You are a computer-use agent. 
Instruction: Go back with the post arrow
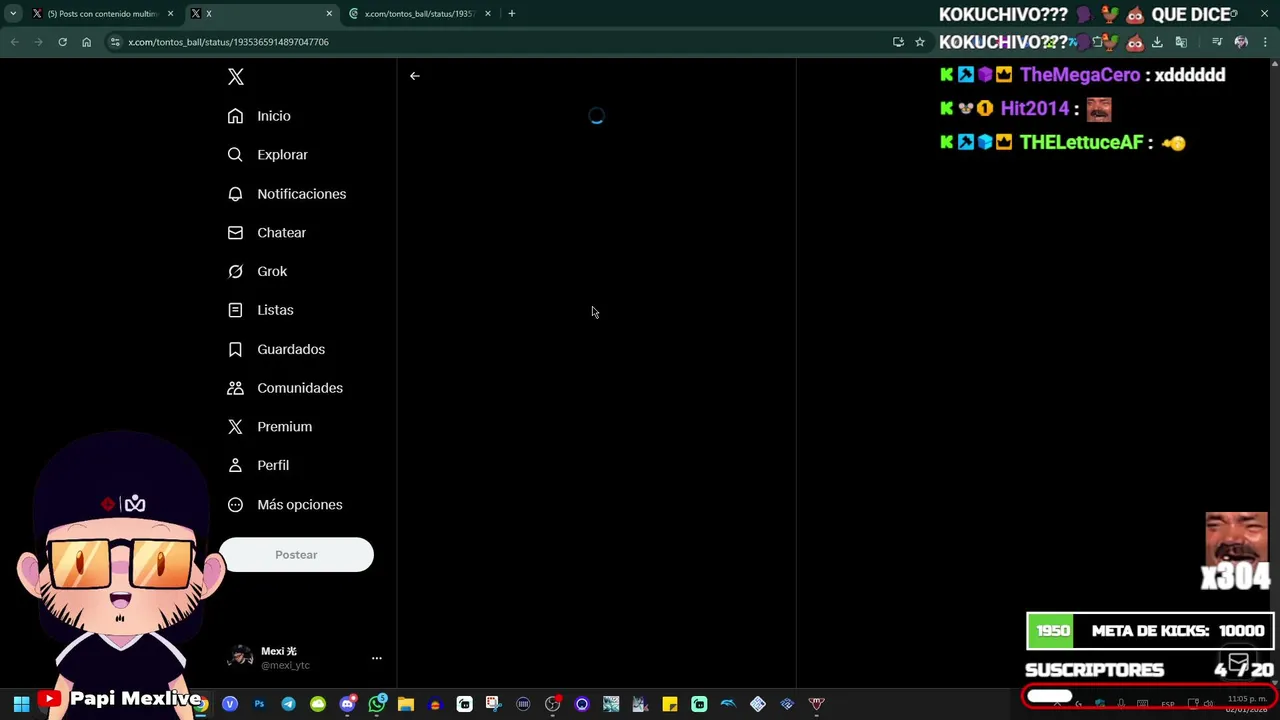click(415, 76)
